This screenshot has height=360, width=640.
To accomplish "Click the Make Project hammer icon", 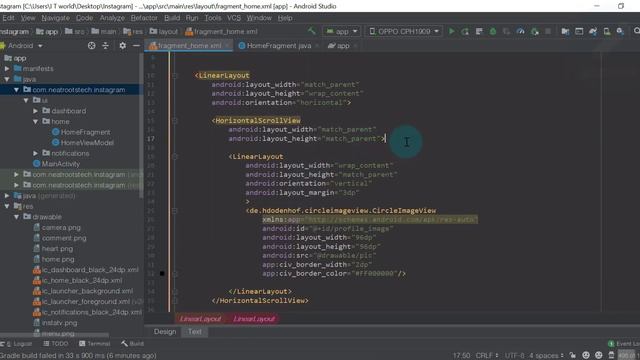I will point(312,31).
